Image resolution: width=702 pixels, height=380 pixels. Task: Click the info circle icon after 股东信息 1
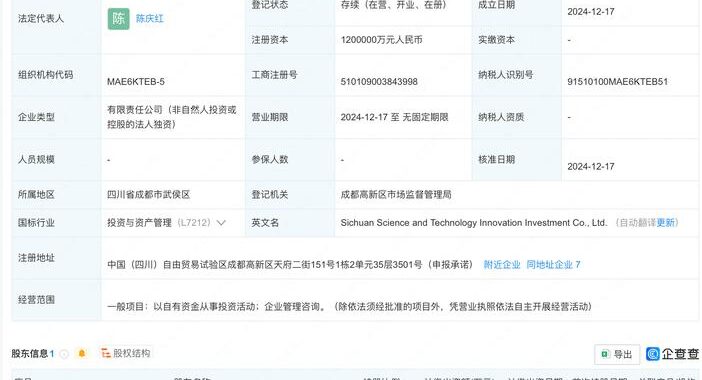click(64, 354)
